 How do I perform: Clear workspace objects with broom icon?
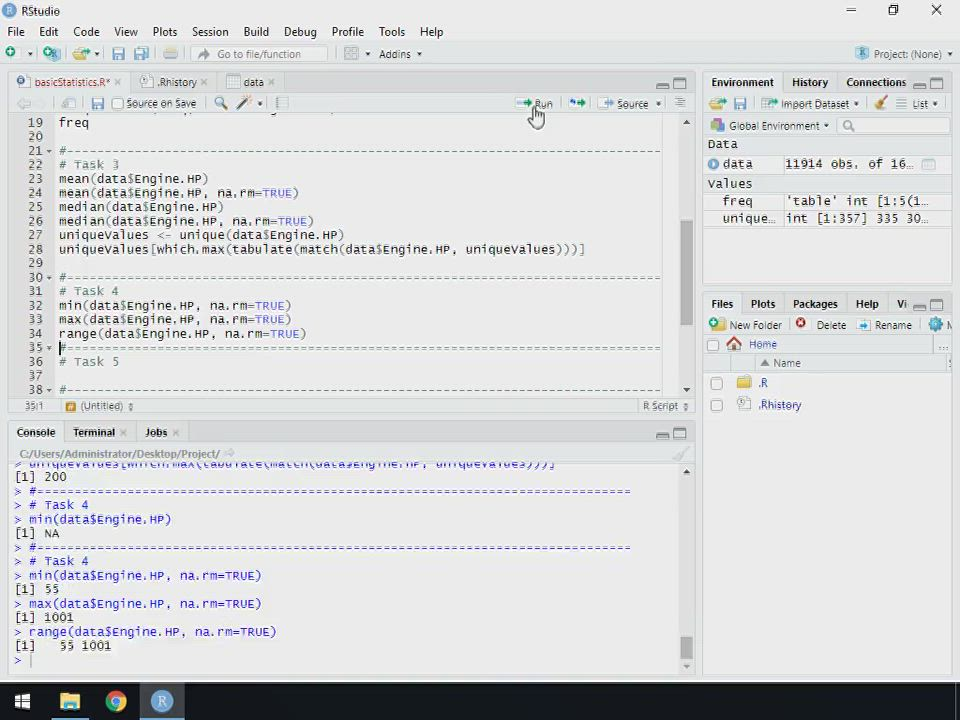point(880,103)
